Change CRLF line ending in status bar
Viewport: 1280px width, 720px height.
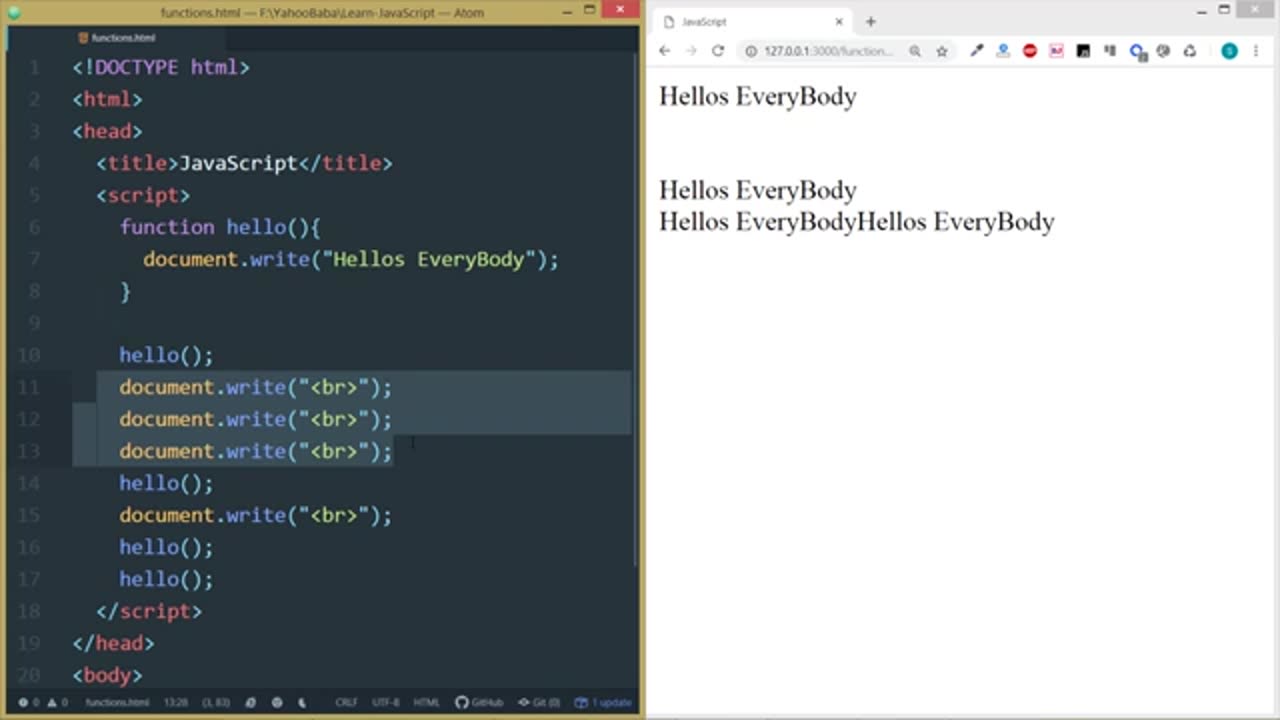(346, 702)
